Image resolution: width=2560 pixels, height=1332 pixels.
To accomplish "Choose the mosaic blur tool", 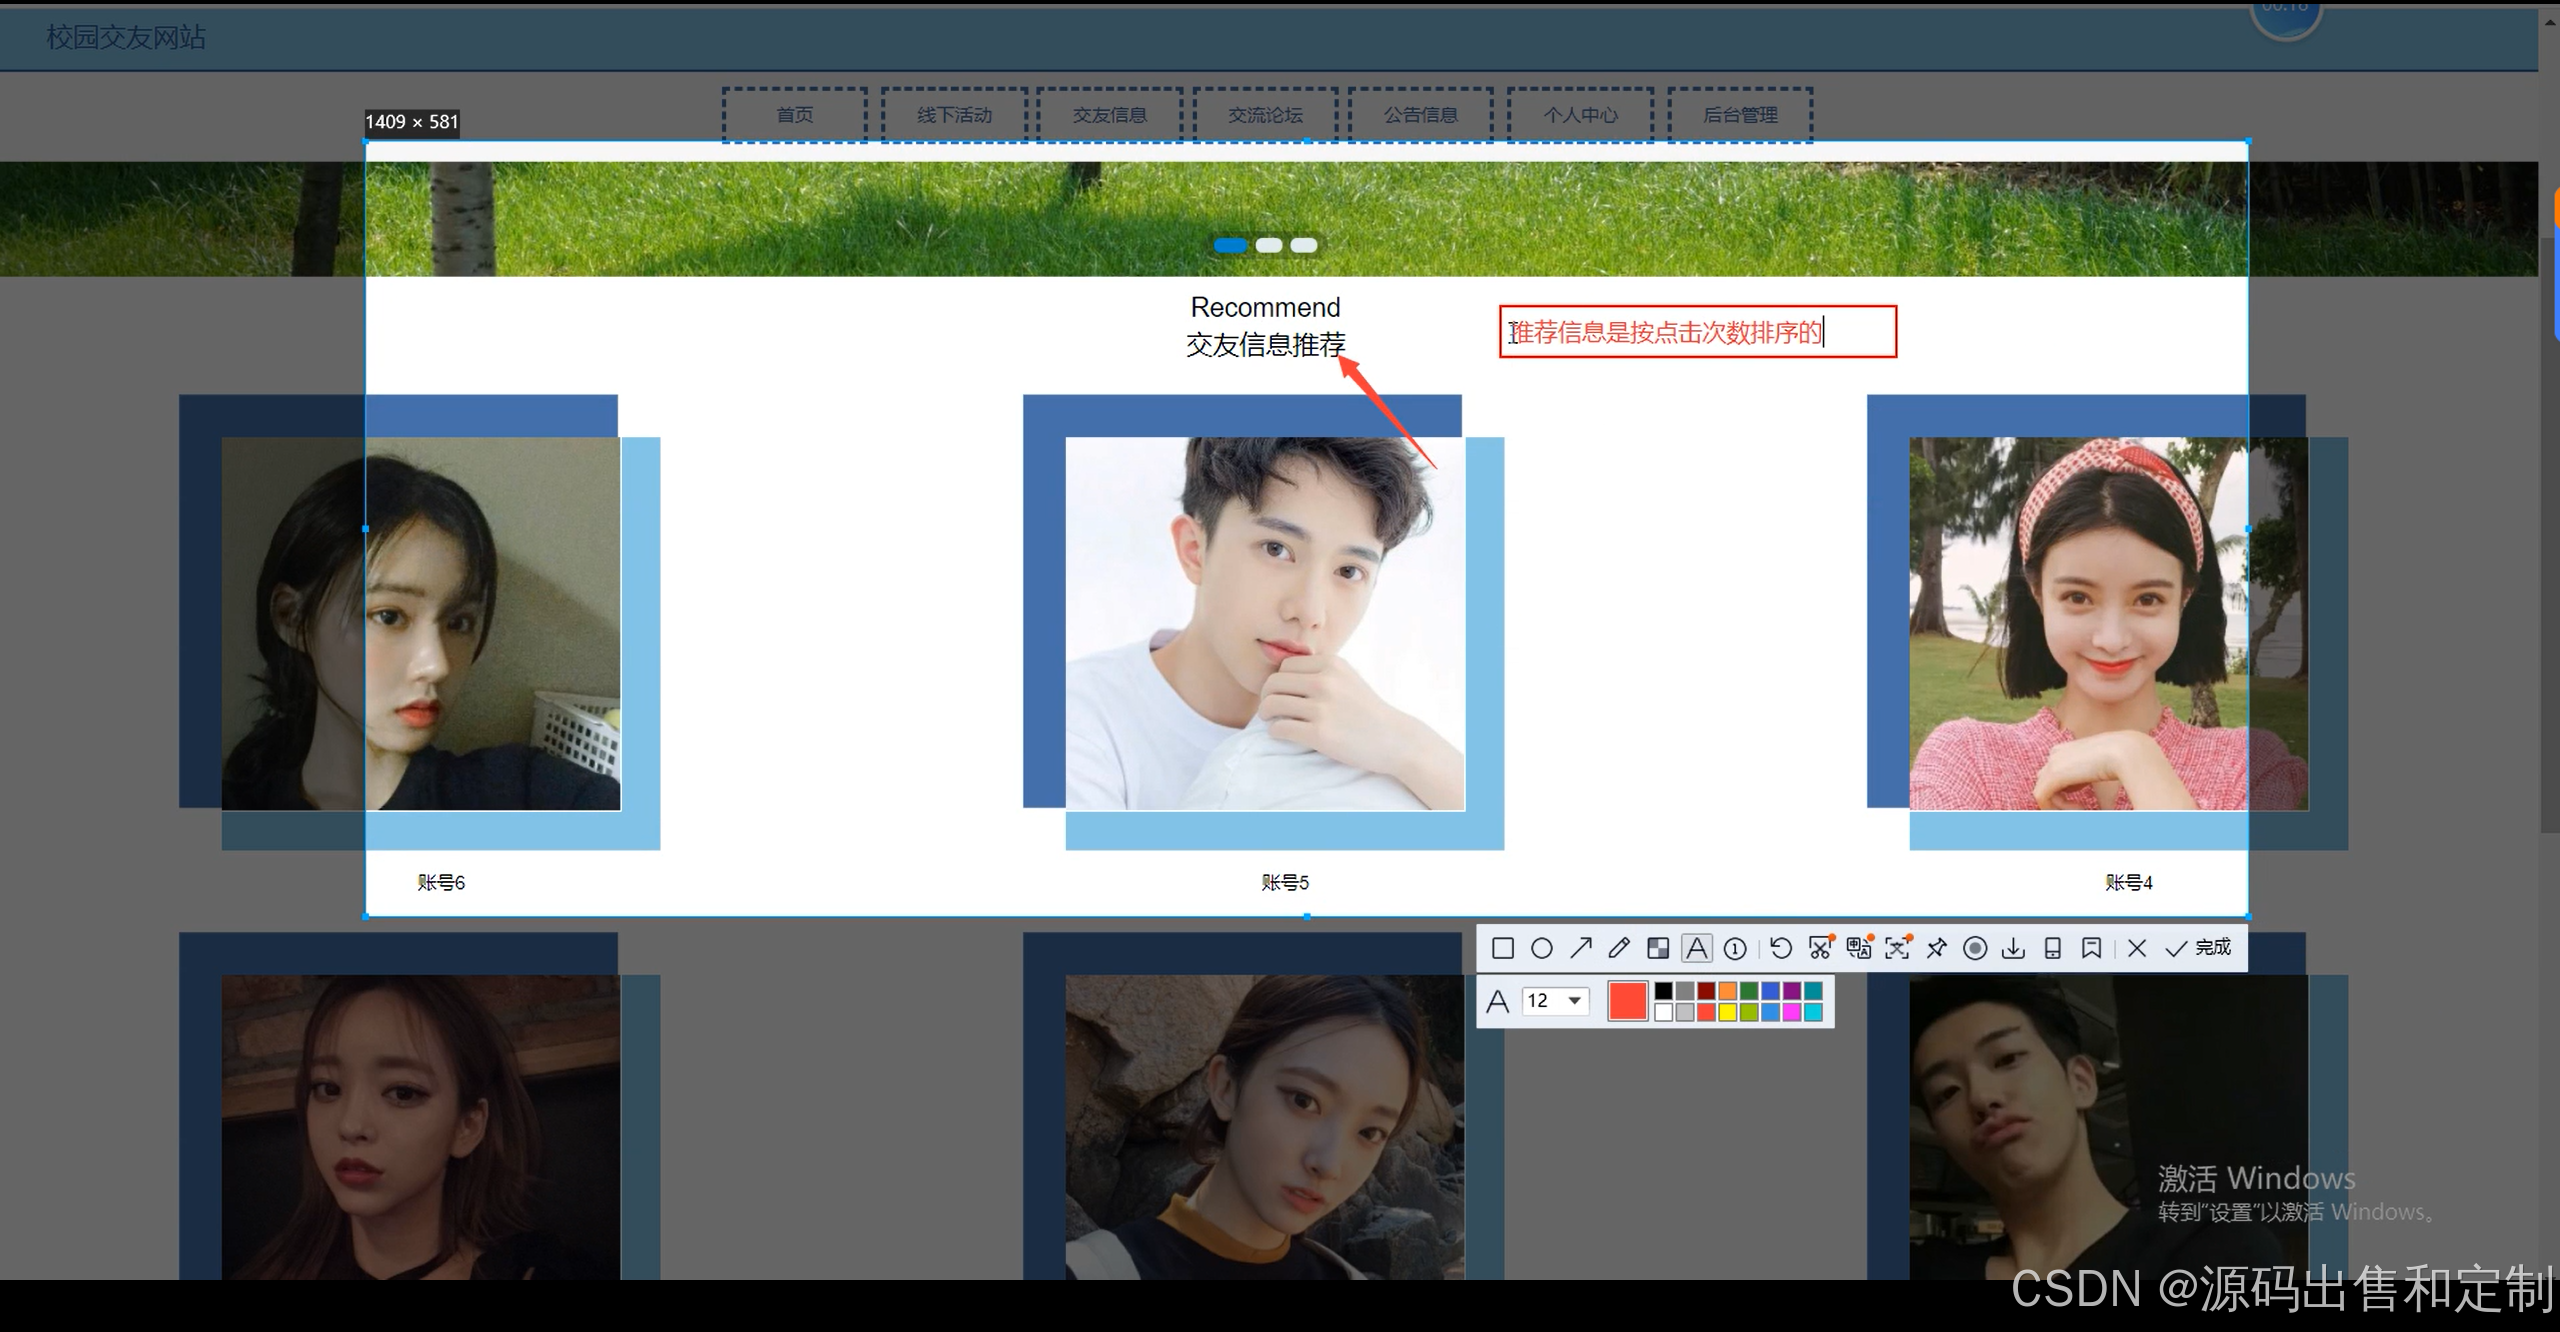I will 1658,948.
